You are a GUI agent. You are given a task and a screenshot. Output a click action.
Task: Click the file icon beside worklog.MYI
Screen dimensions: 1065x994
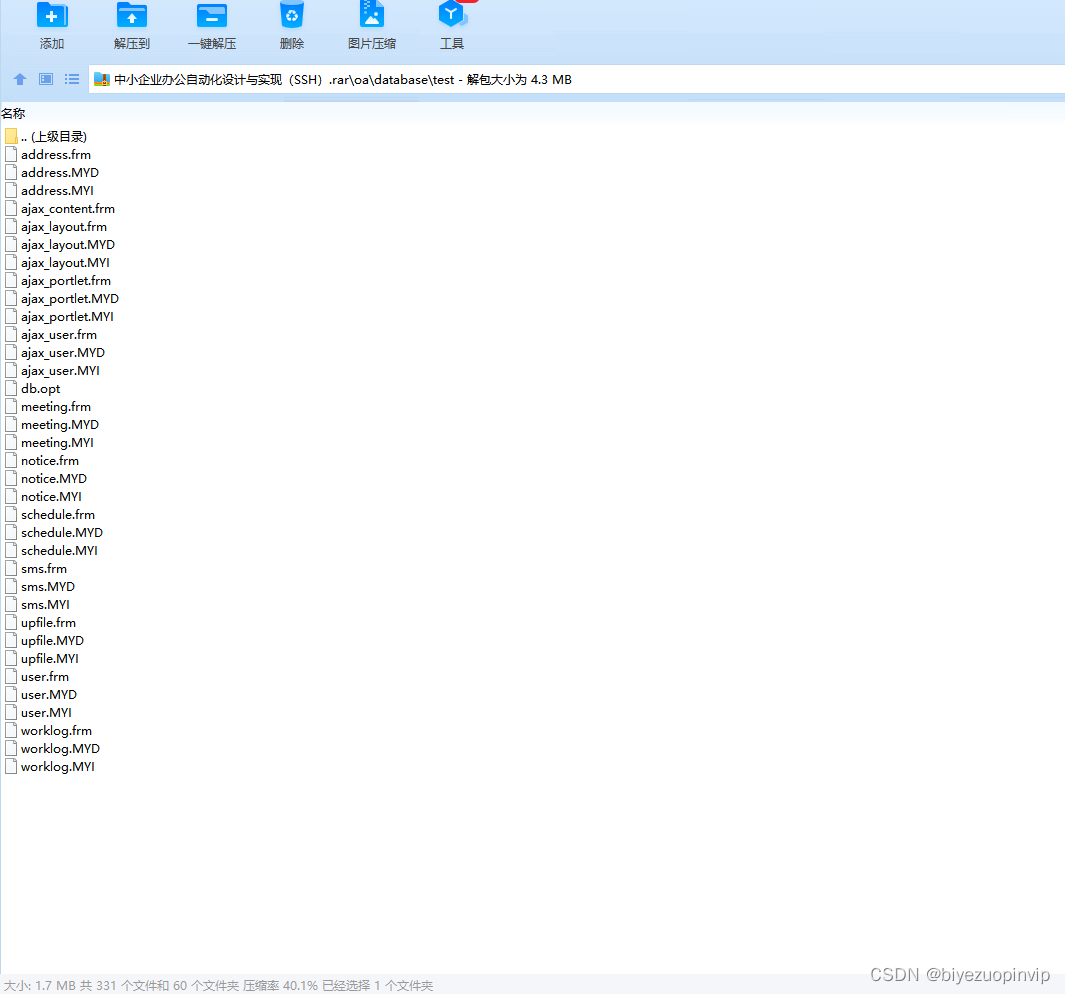[11, 766]
